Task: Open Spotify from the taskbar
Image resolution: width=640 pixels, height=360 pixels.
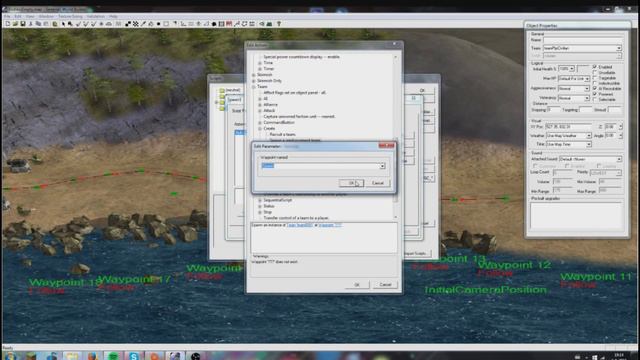Action: (x=113, y=356)
